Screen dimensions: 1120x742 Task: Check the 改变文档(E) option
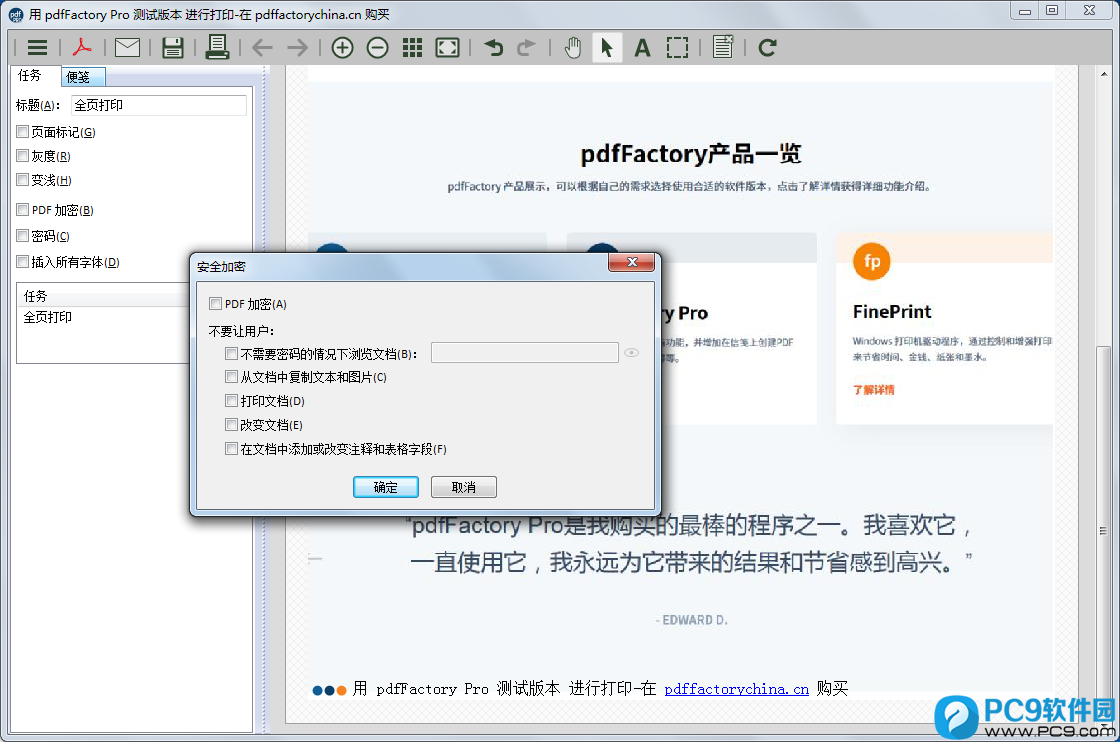[x=231, y=425]
